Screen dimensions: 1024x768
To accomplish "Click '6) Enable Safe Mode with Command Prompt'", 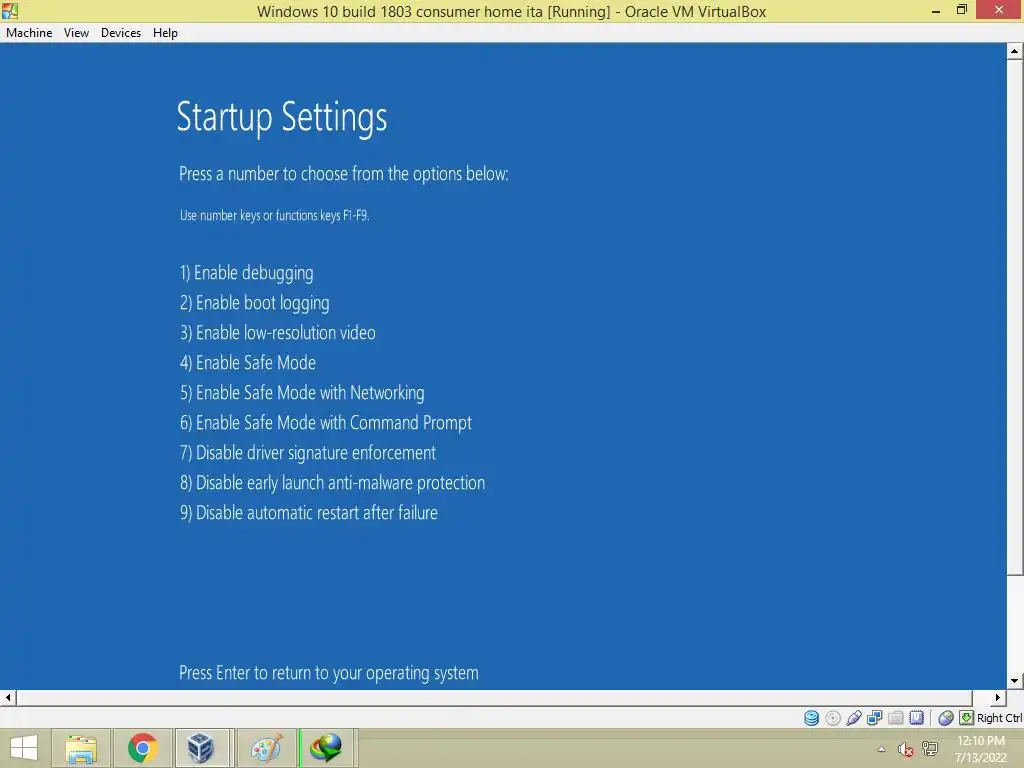I will (326, 423).
